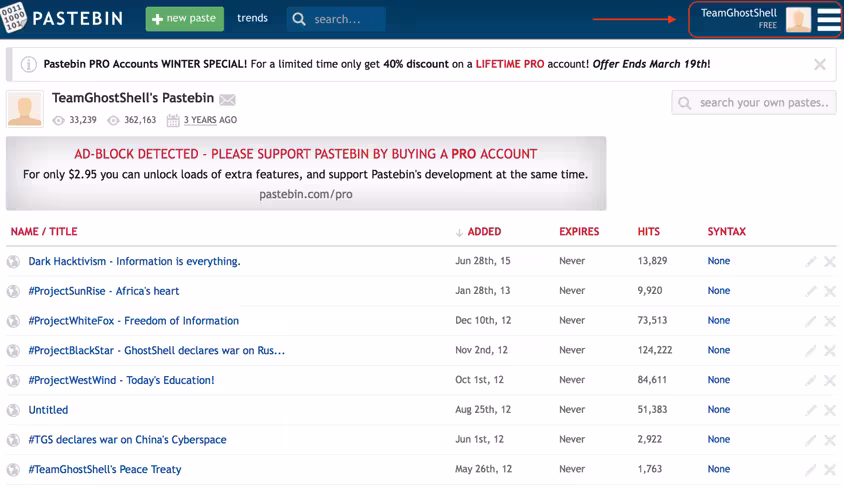This screenshot has width=844, height=488.
Task: Click the calendar icon beside 3 YEARS AGO
Action: [x=173, y=120]
